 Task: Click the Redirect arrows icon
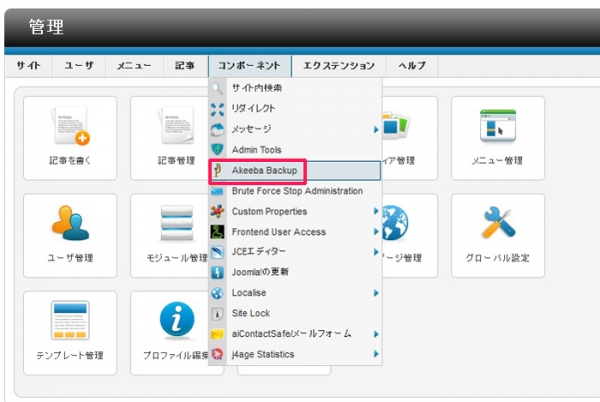217,109
